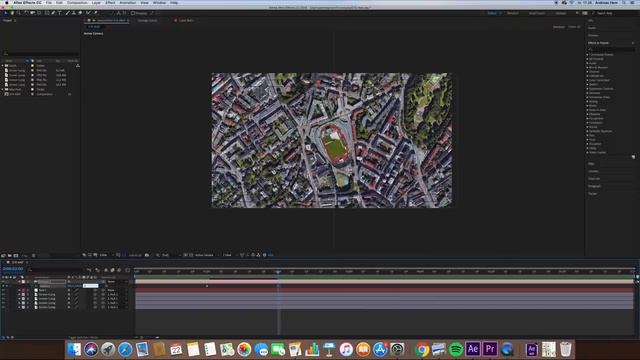Image resolution: width=640 pixels, height=360 pixels.
Task: Click the top layer's label color swatch
Action: (23, 282)
